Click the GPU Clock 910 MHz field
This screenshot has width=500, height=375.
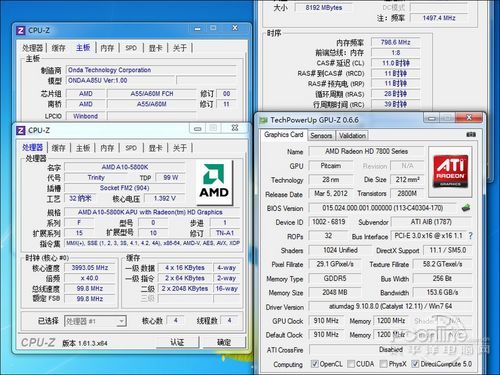326,321
